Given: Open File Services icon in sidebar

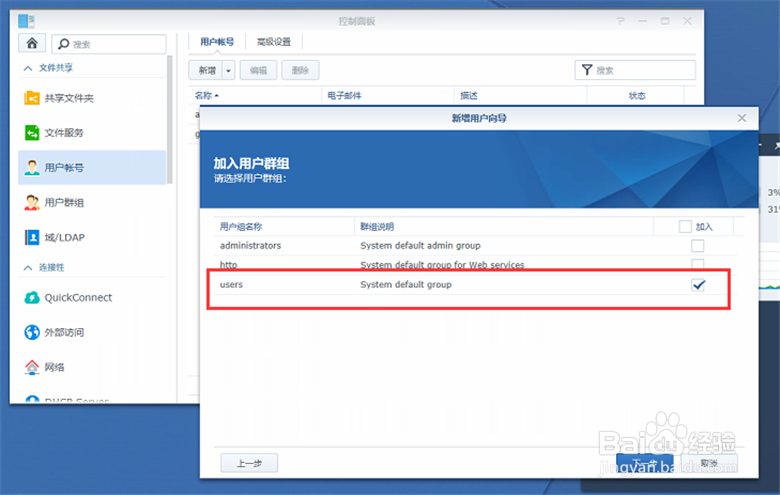Looking at the screenshot, I should pyautogui.click(x=32, y=133).
